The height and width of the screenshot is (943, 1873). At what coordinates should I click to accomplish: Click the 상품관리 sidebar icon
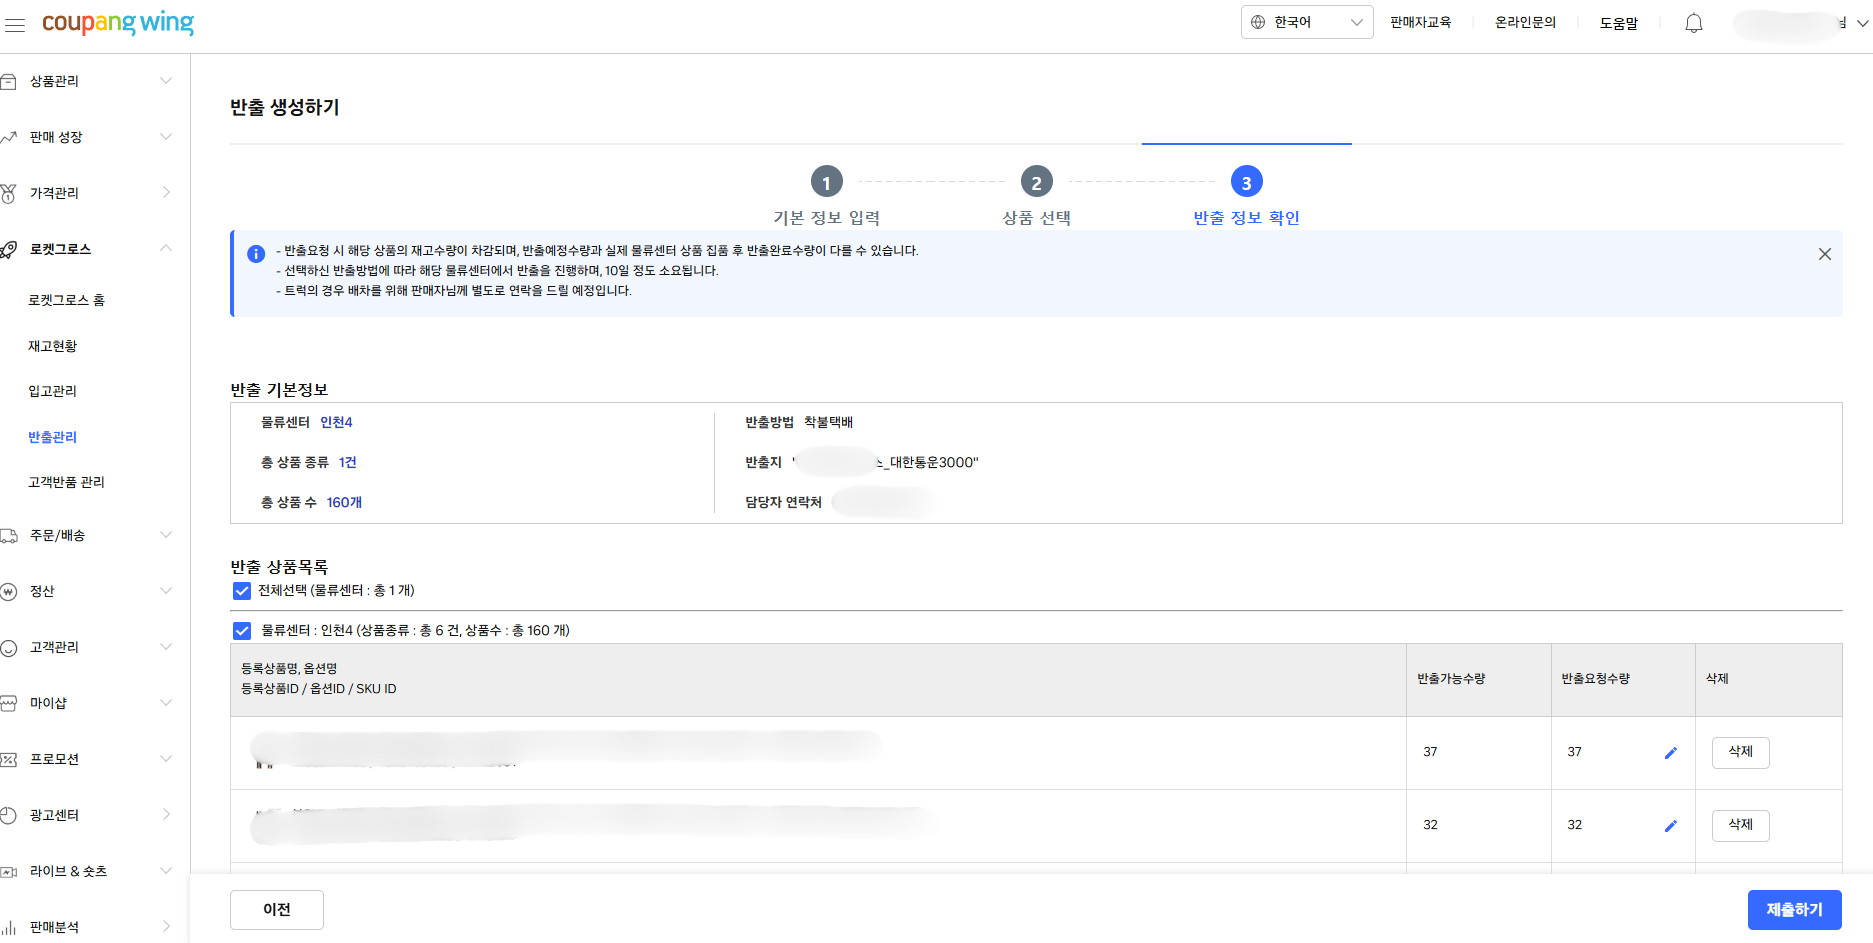[x=10, y=80]
